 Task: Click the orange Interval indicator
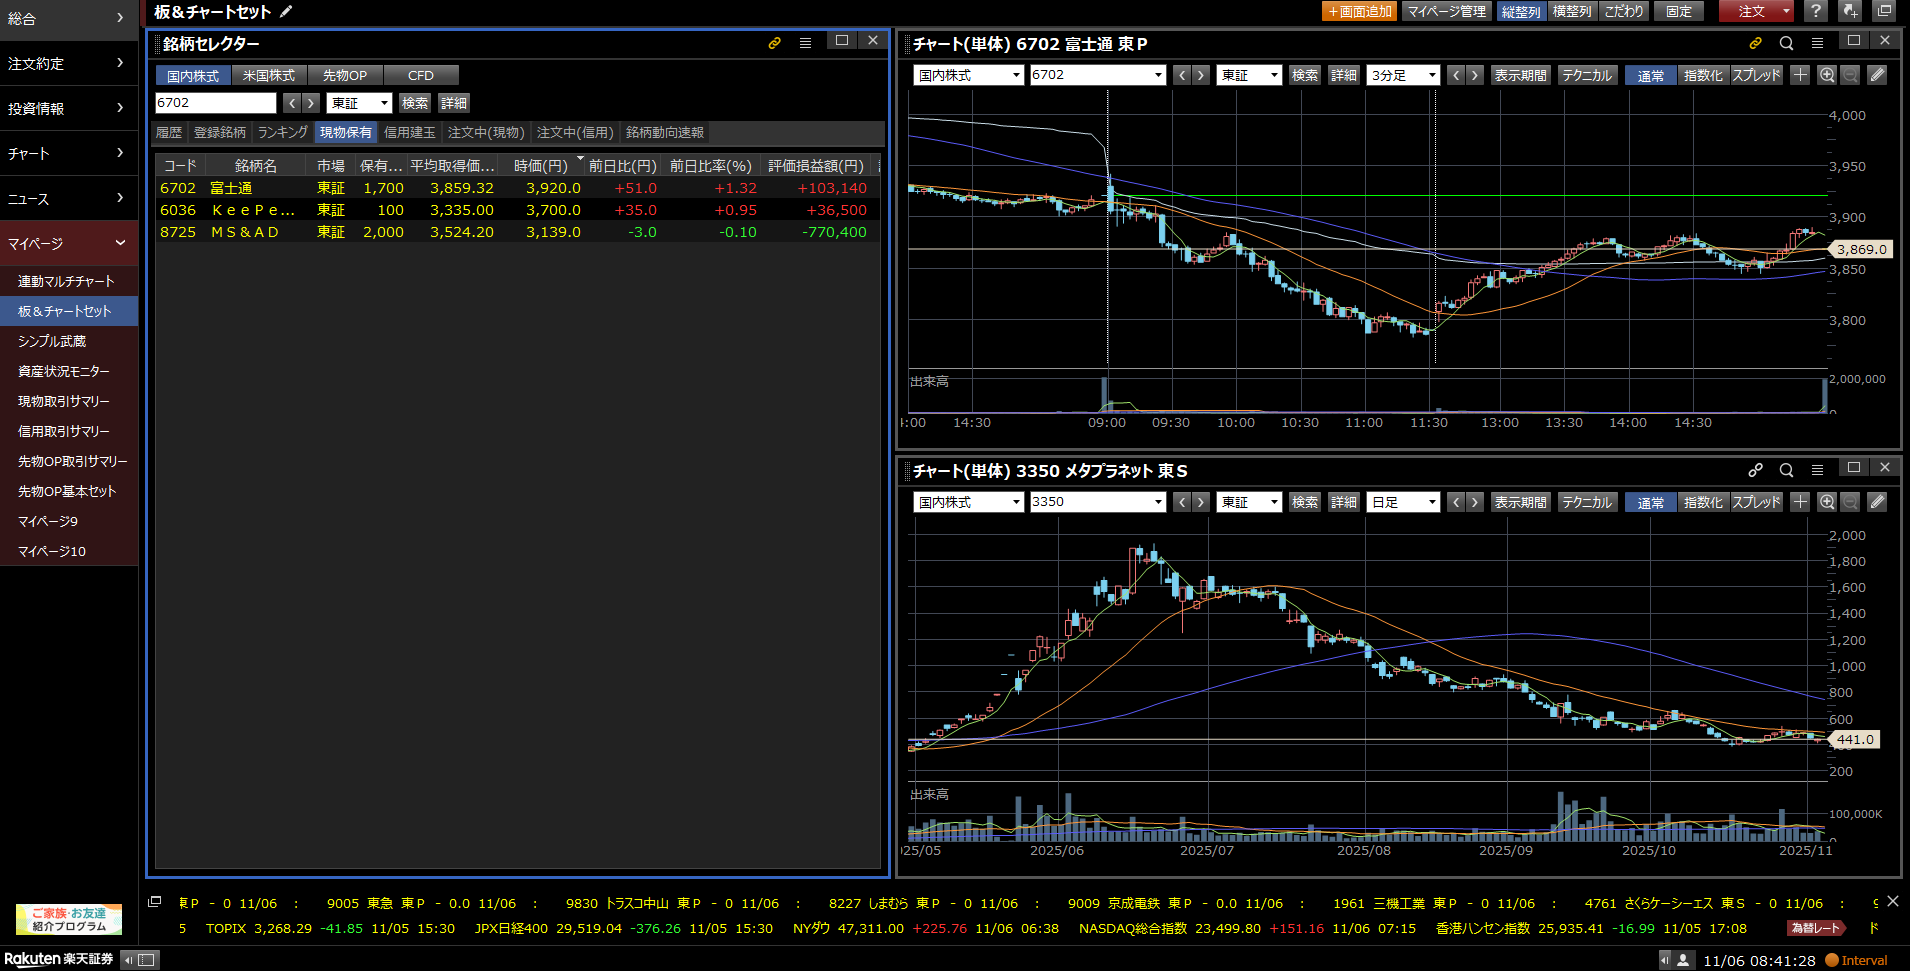point(1857,960)
